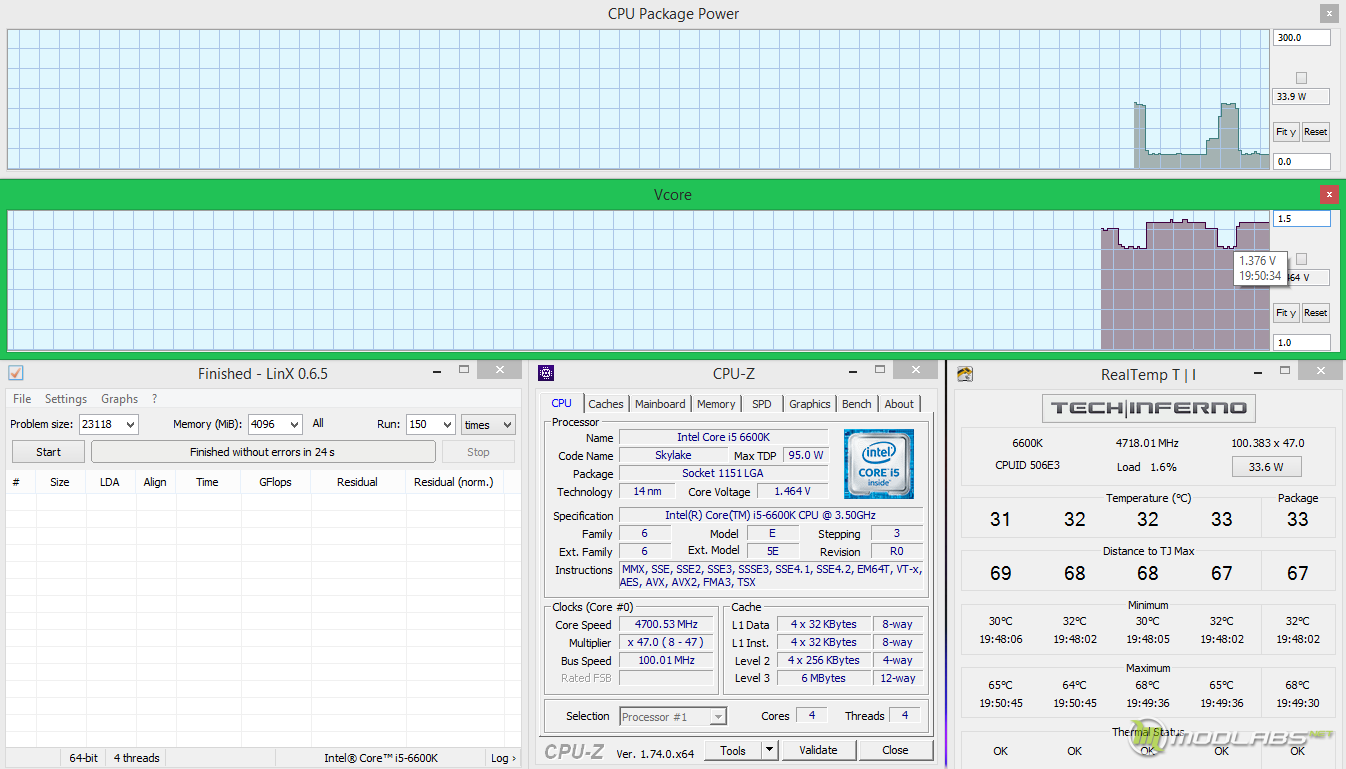Switch to the Memory tab in CPU-Z

coord(716,404)
